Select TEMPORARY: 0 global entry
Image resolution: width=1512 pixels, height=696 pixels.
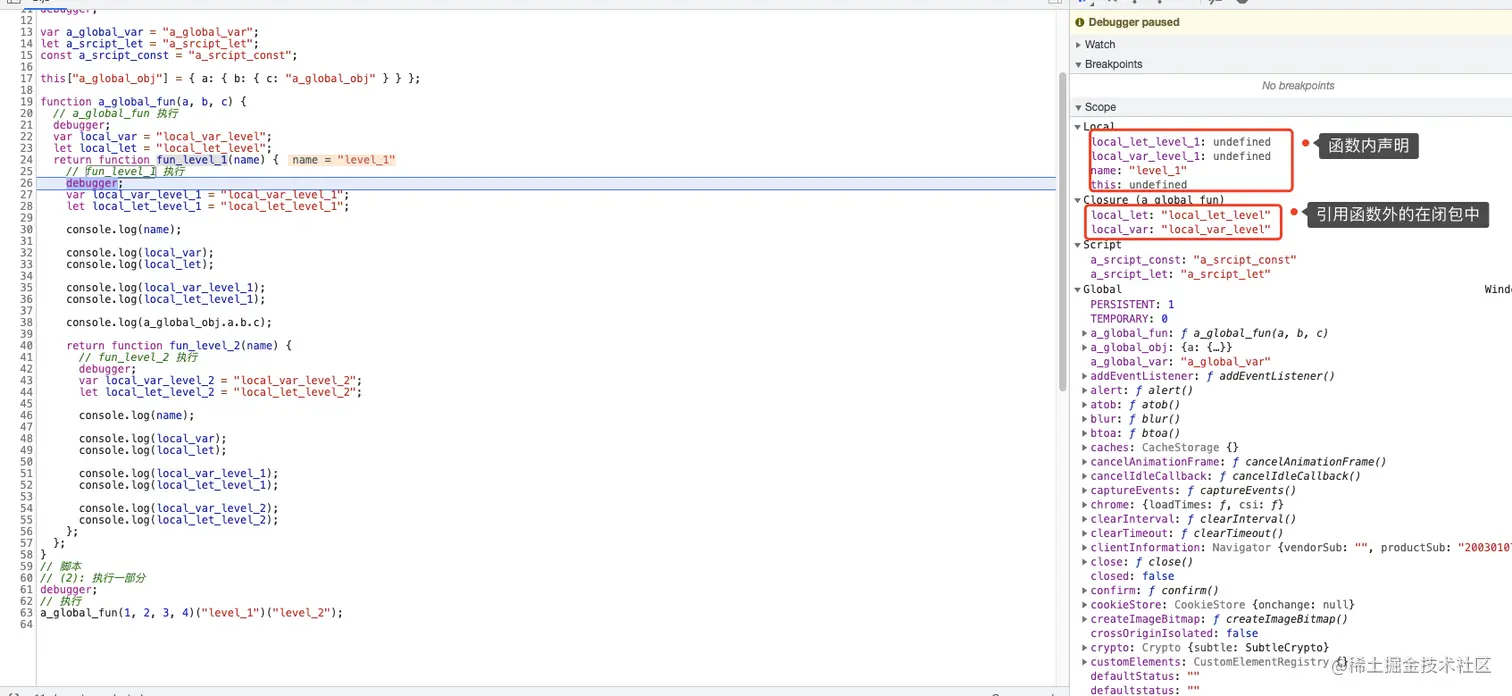(x=1129, y=319)
